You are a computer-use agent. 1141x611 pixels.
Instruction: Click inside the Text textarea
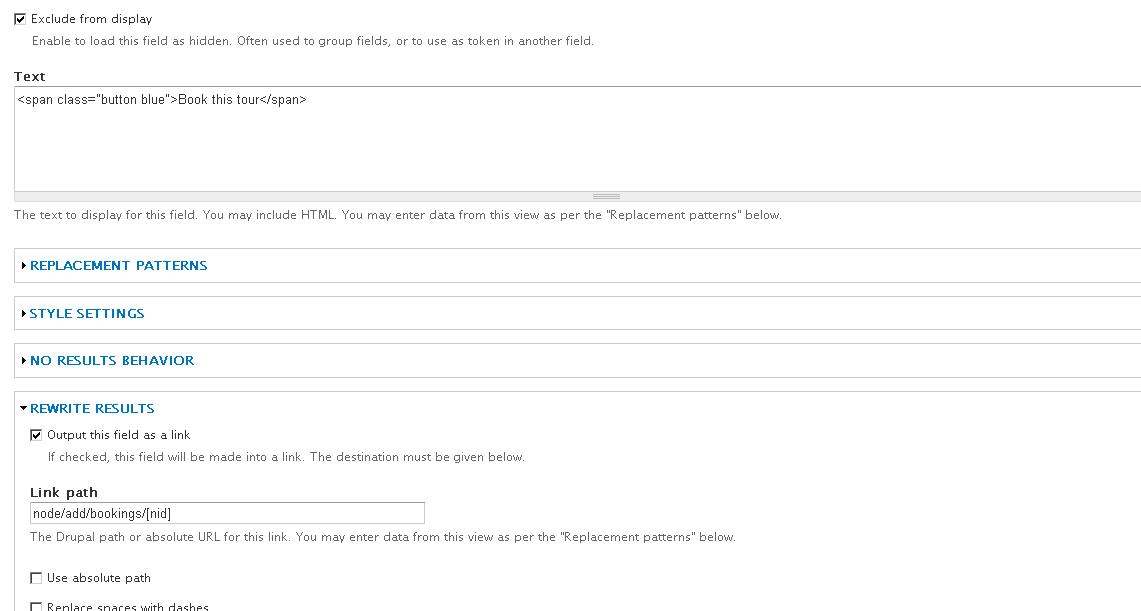coord(578,139)
